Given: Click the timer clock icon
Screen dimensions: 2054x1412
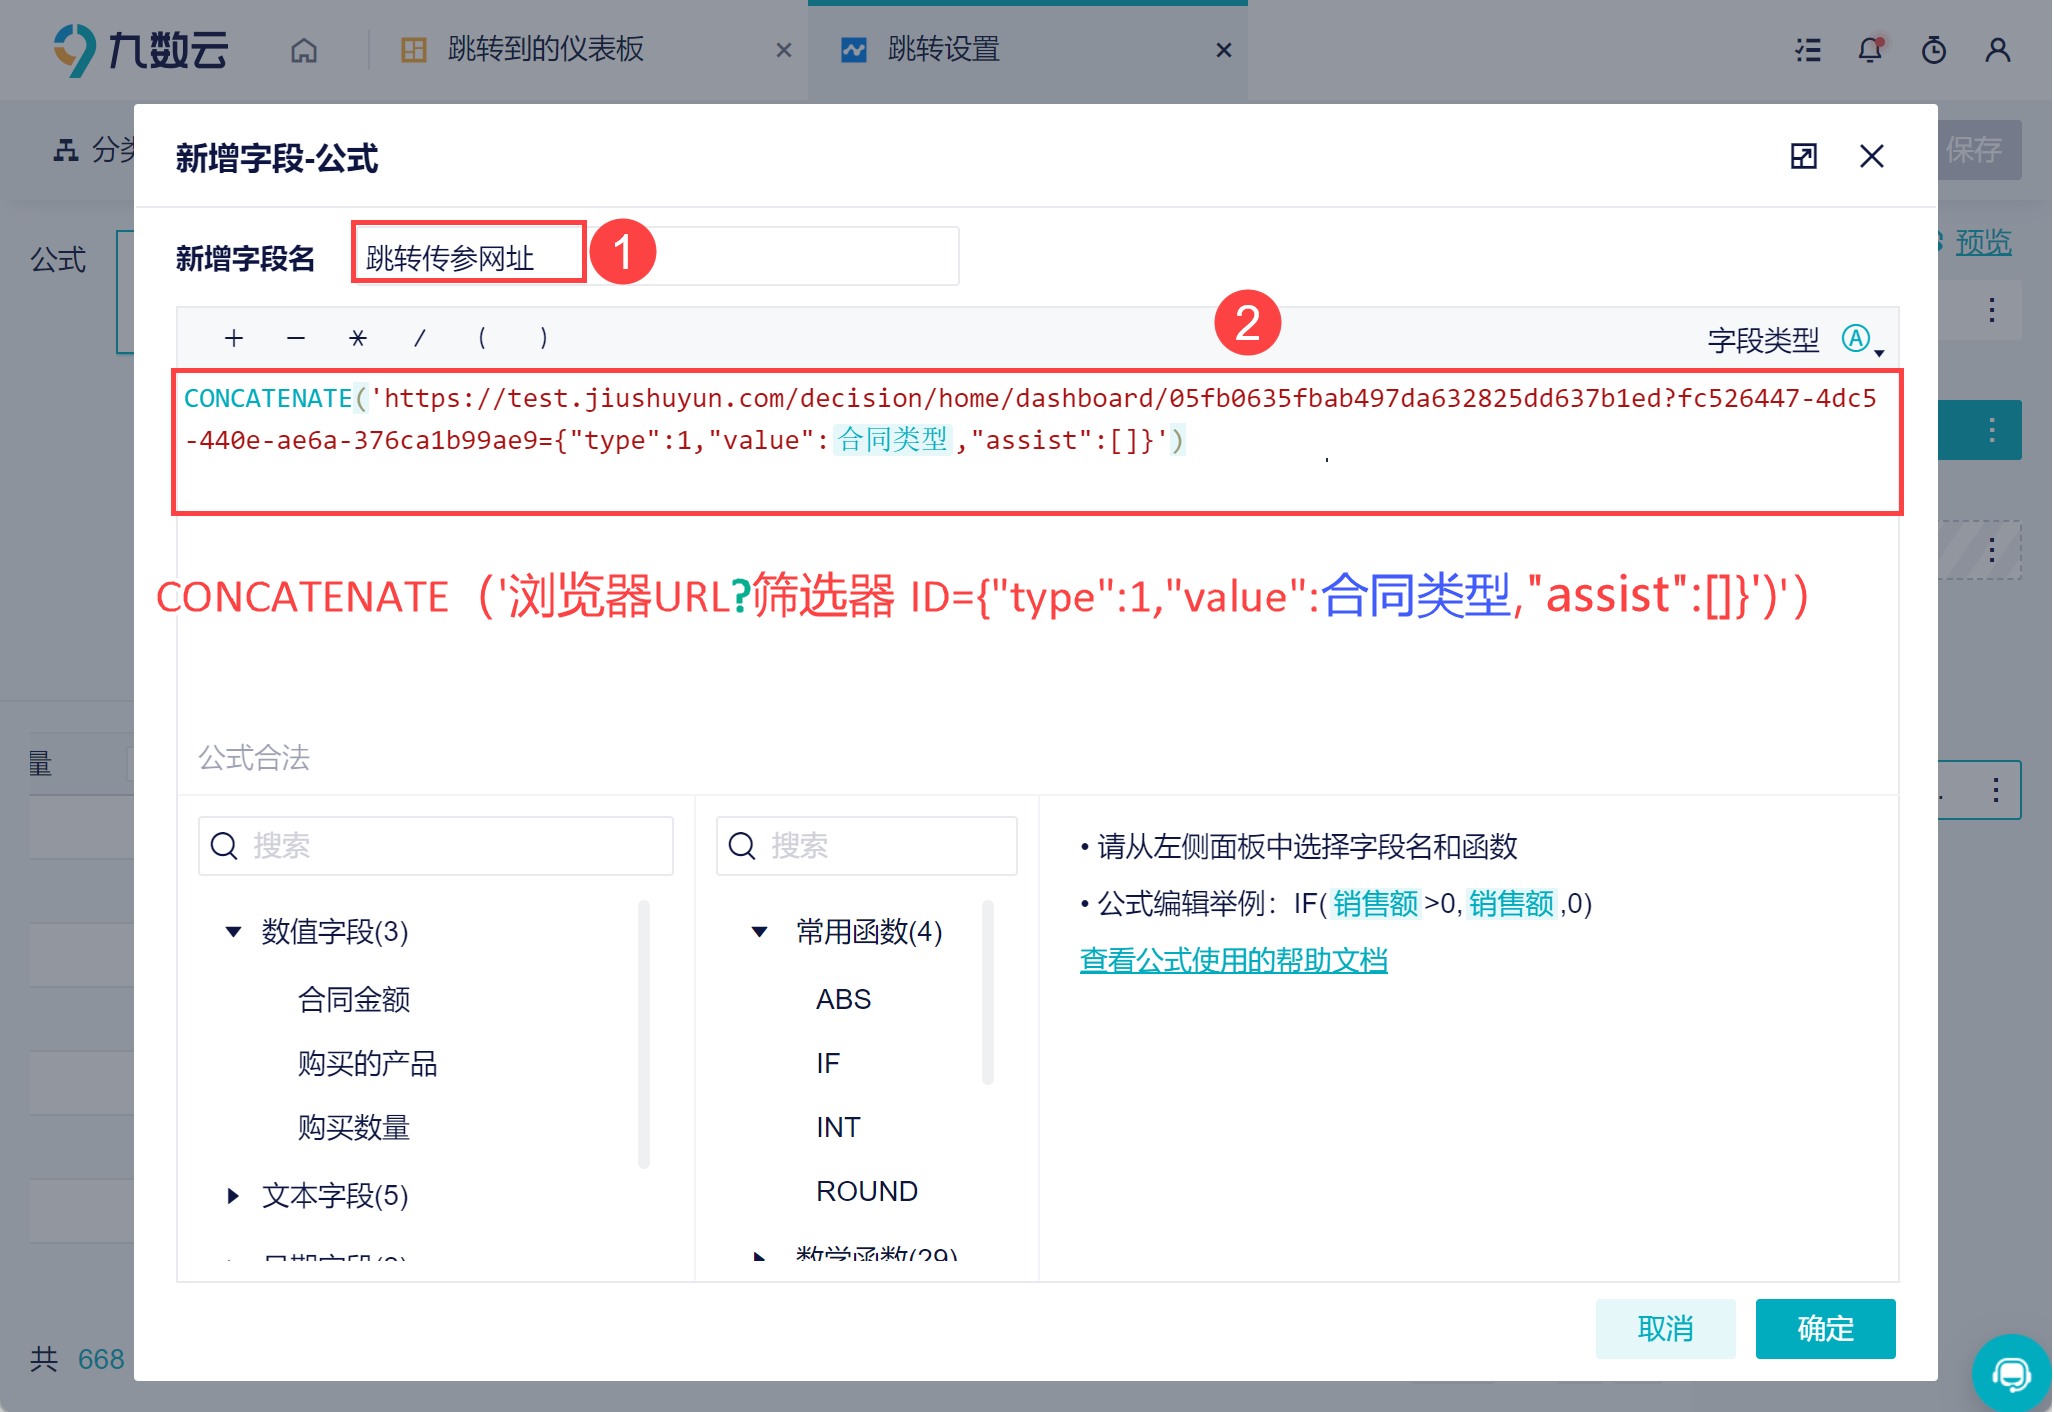Looking at the screenshot, I should click(1934, 50).
